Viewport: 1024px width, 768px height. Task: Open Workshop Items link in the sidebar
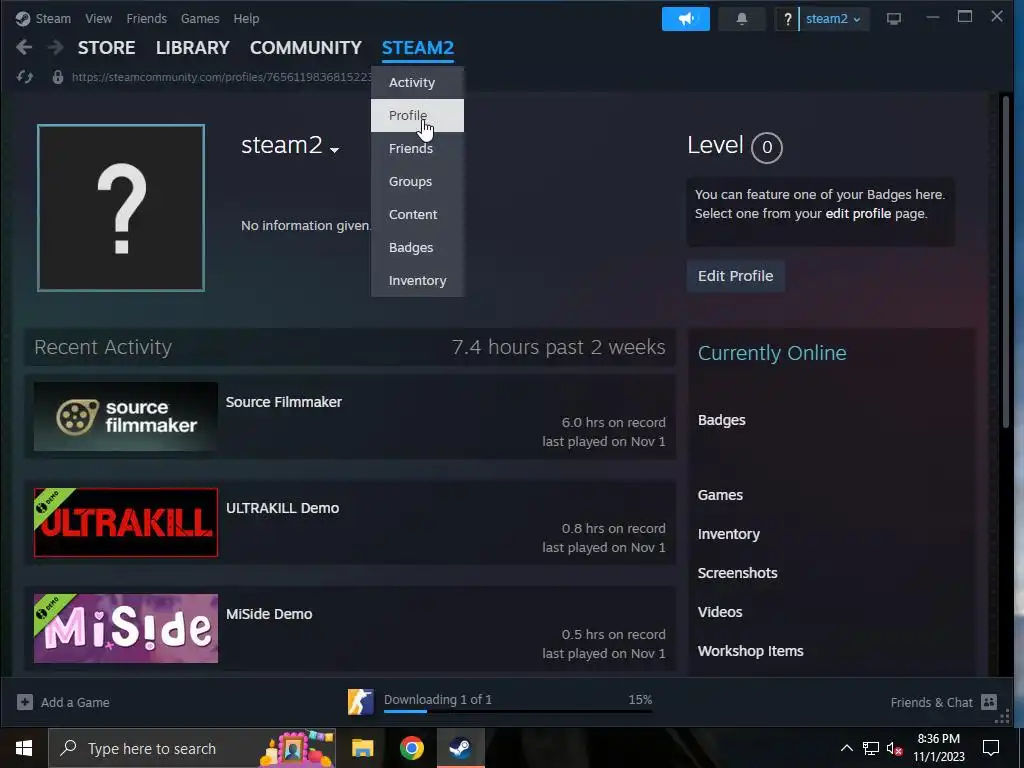click(x=750, y=651)
